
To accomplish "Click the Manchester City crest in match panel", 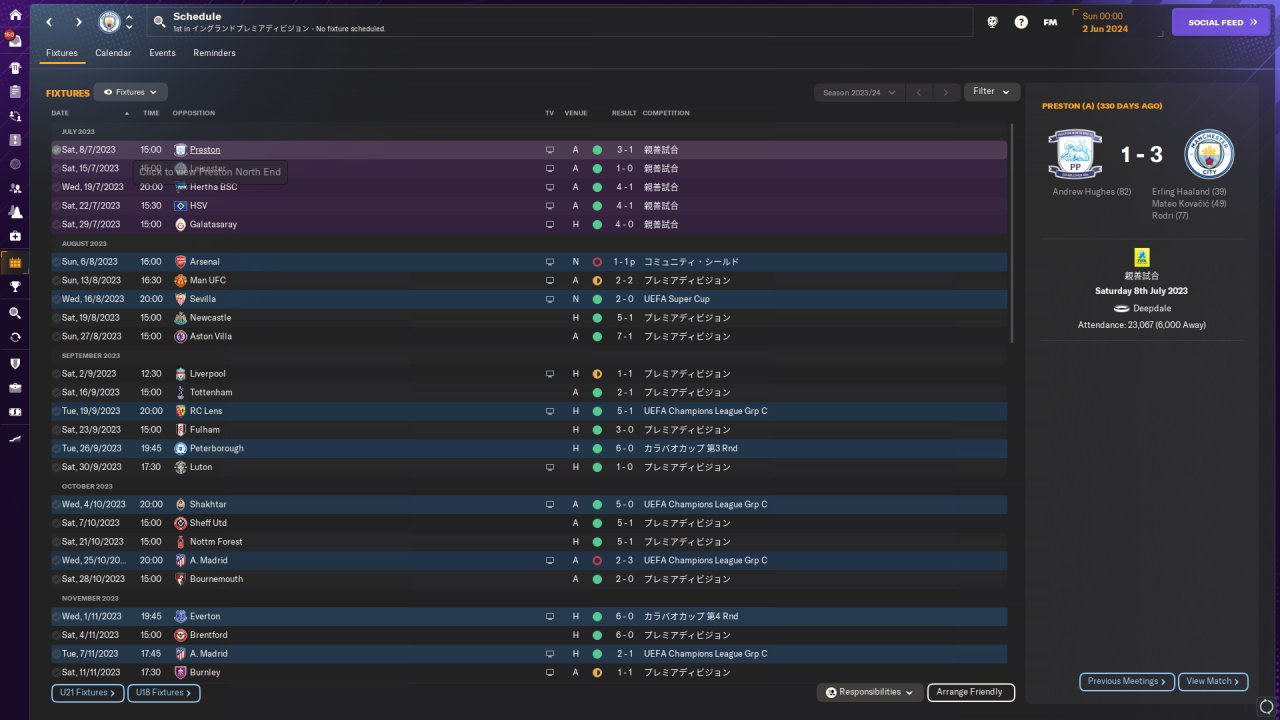I will (x=1209, y=155).
